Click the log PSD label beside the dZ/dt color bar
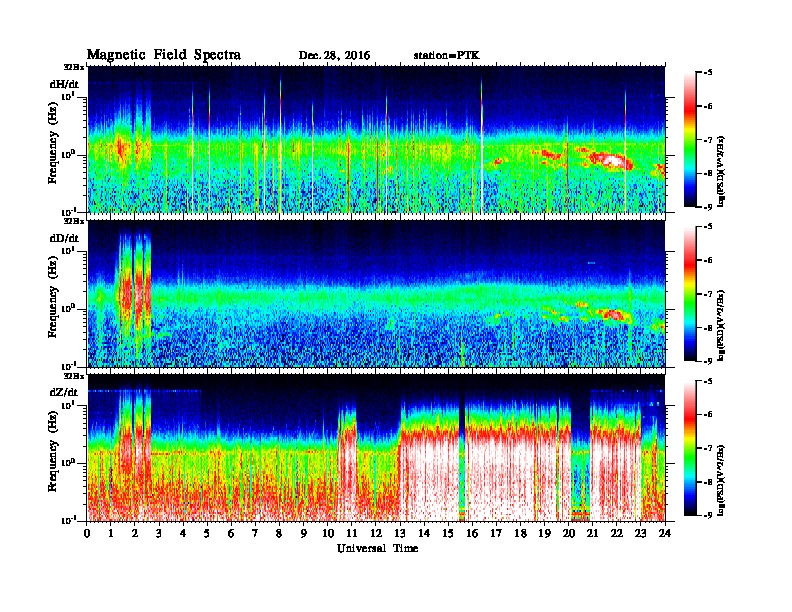This screenshot has height=612, width=792. [x=722, y=480]
